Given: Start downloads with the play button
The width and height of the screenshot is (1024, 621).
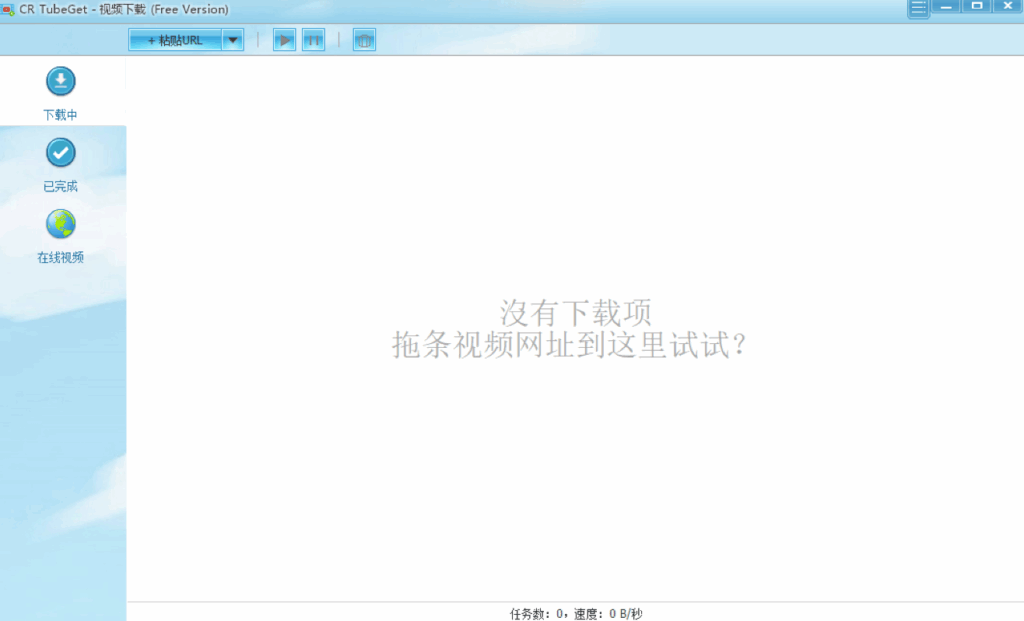Looking at the screenshot, I should tap(284, 40).
